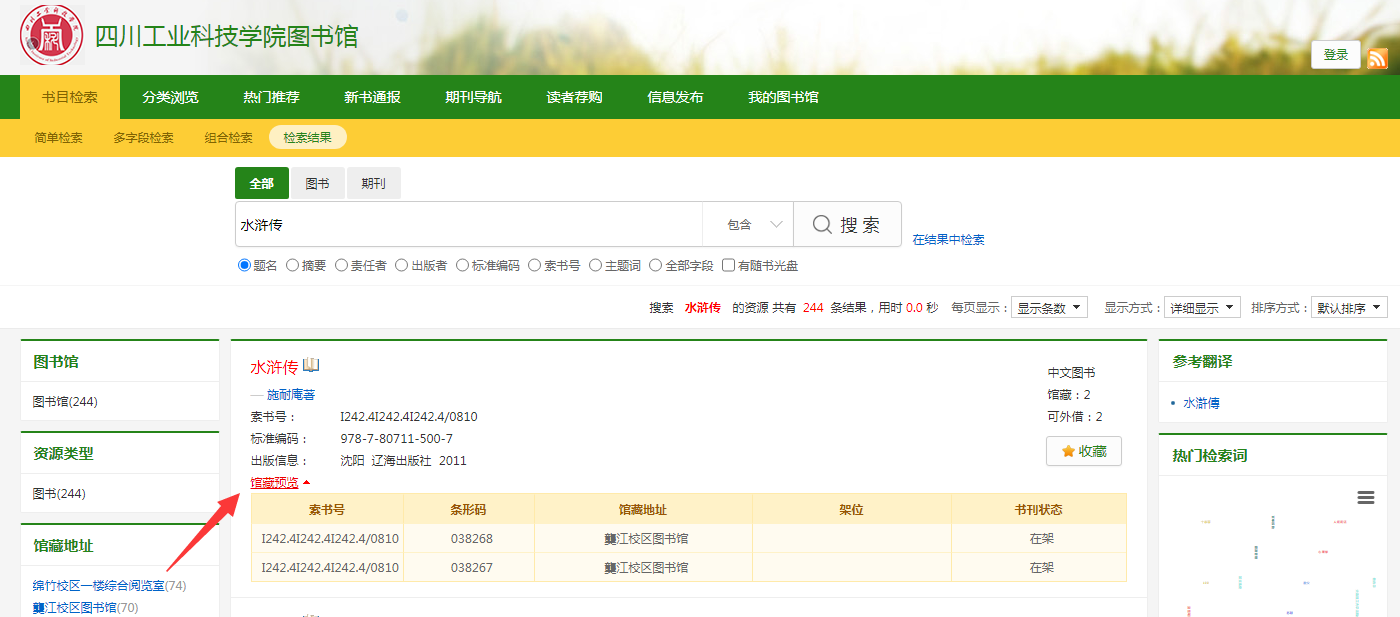This screenshot has height=617, width=1400.
Task: Select the 题名 radio button
Action: 244,266
